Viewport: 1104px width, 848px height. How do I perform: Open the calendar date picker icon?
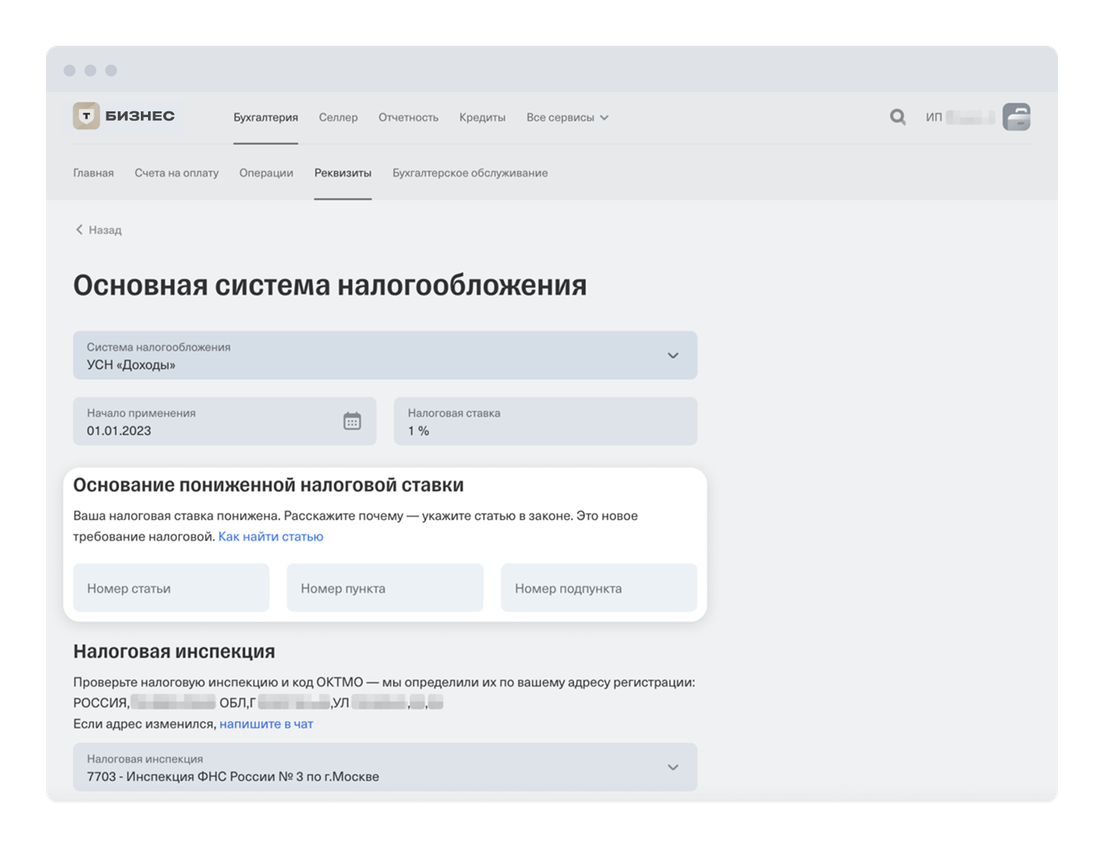tap(352, 421)
